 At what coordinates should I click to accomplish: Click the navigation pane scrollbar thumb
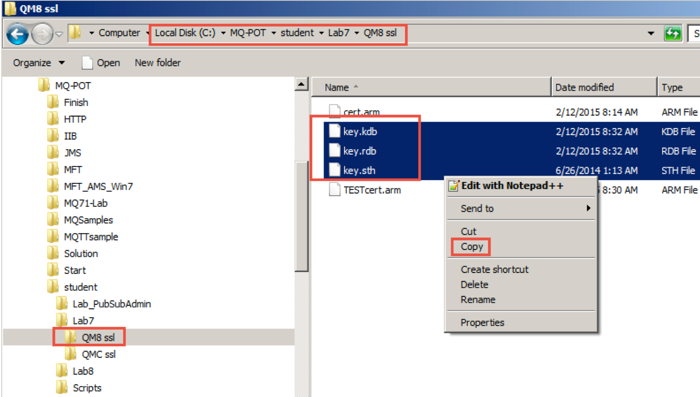tap(301, 217)
